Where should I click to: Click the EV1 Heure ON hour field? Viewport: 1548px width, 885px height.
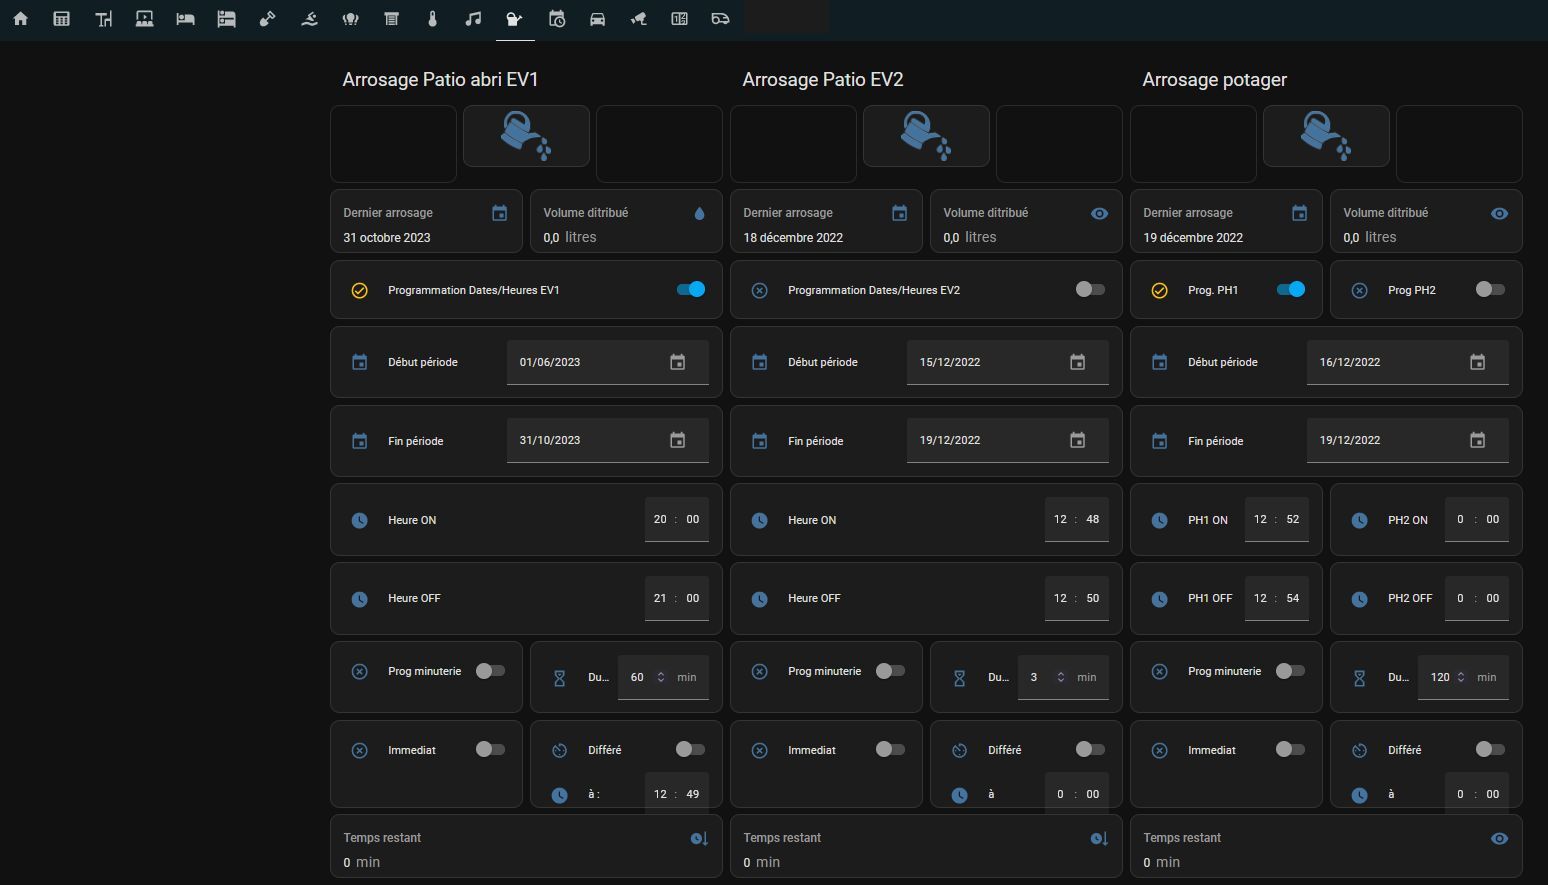660,520
